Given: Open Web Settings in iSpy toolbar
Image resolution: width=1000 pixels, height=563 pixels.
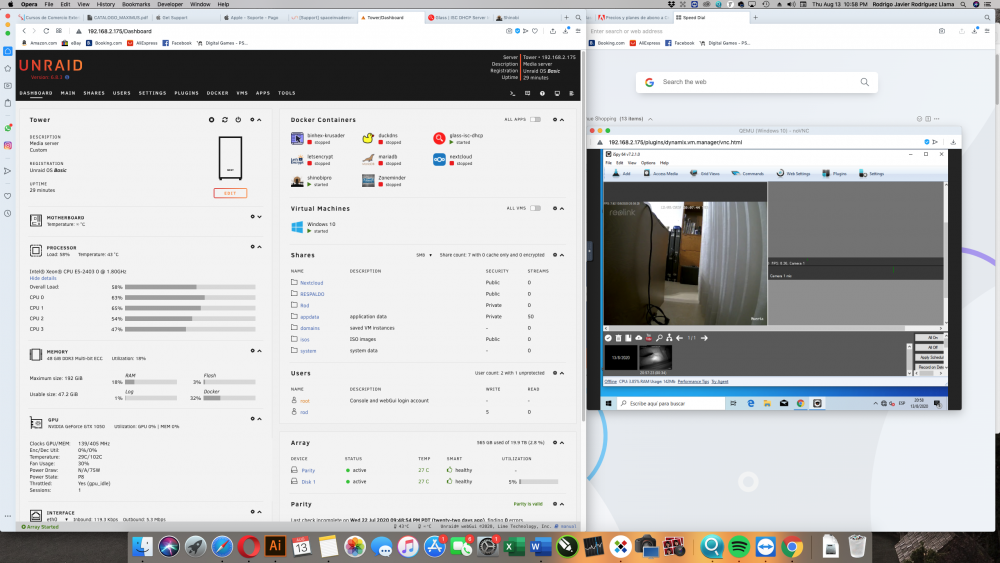Looking at the screenshot, I should (793, 173).
